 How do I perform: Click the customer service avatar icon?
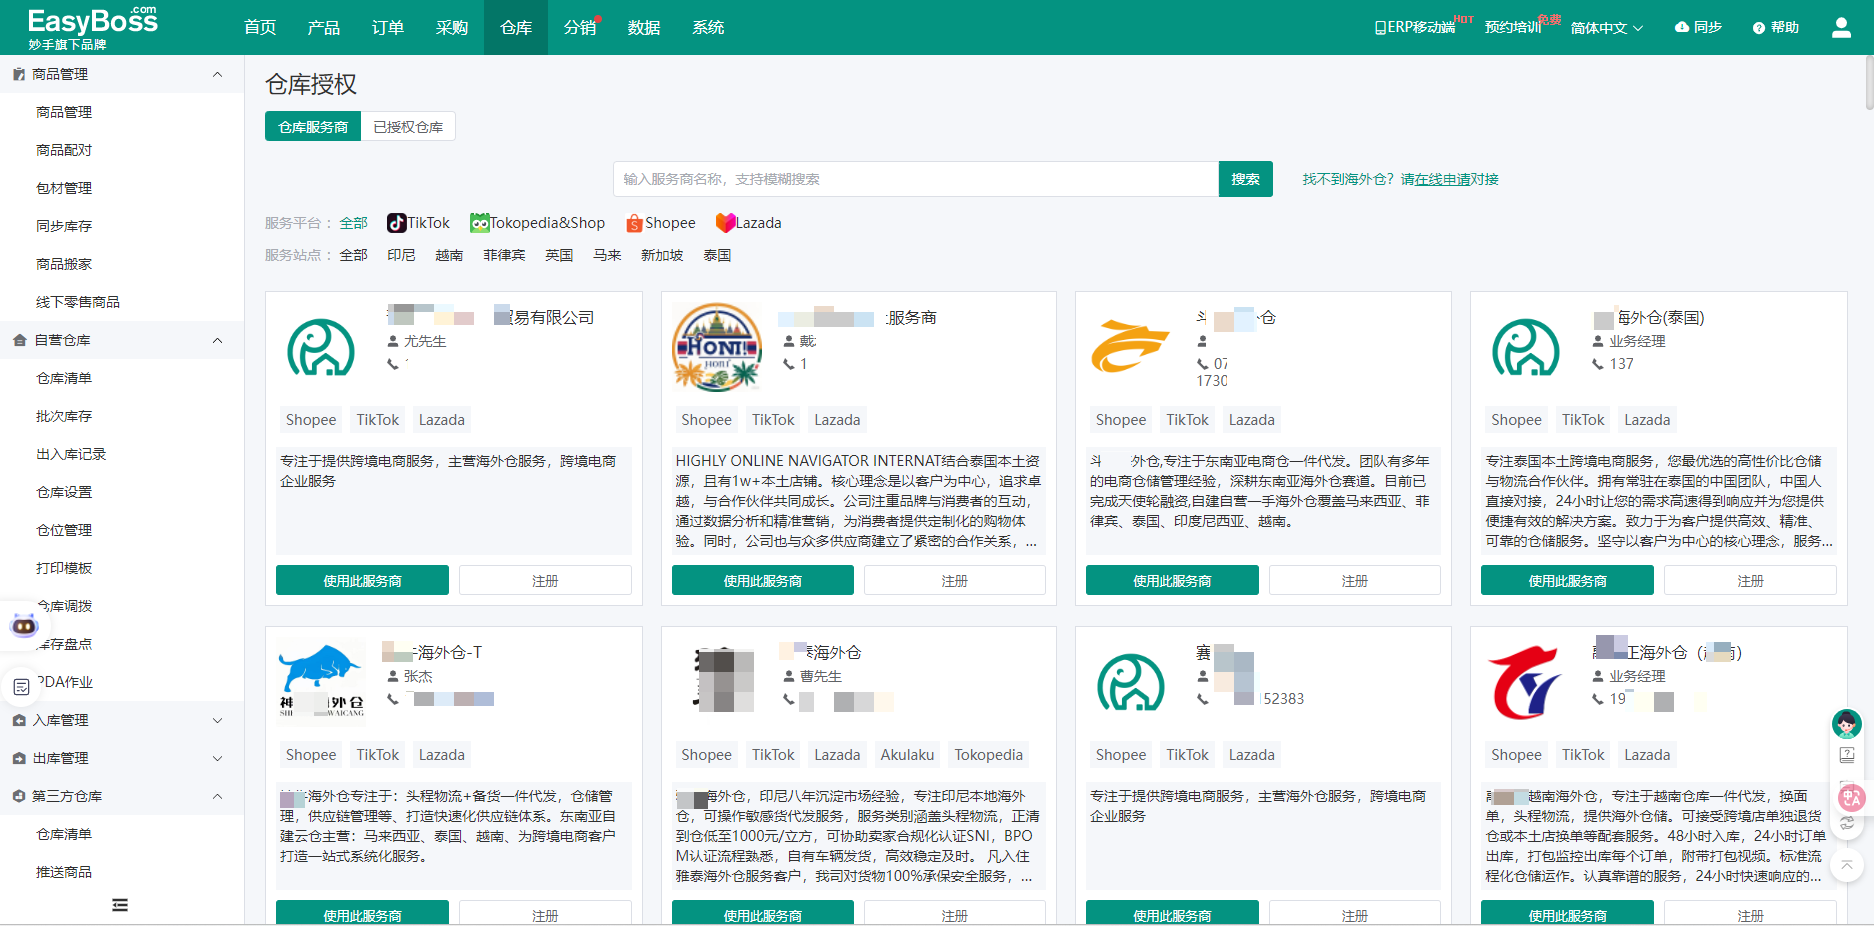coord(1846,723)
